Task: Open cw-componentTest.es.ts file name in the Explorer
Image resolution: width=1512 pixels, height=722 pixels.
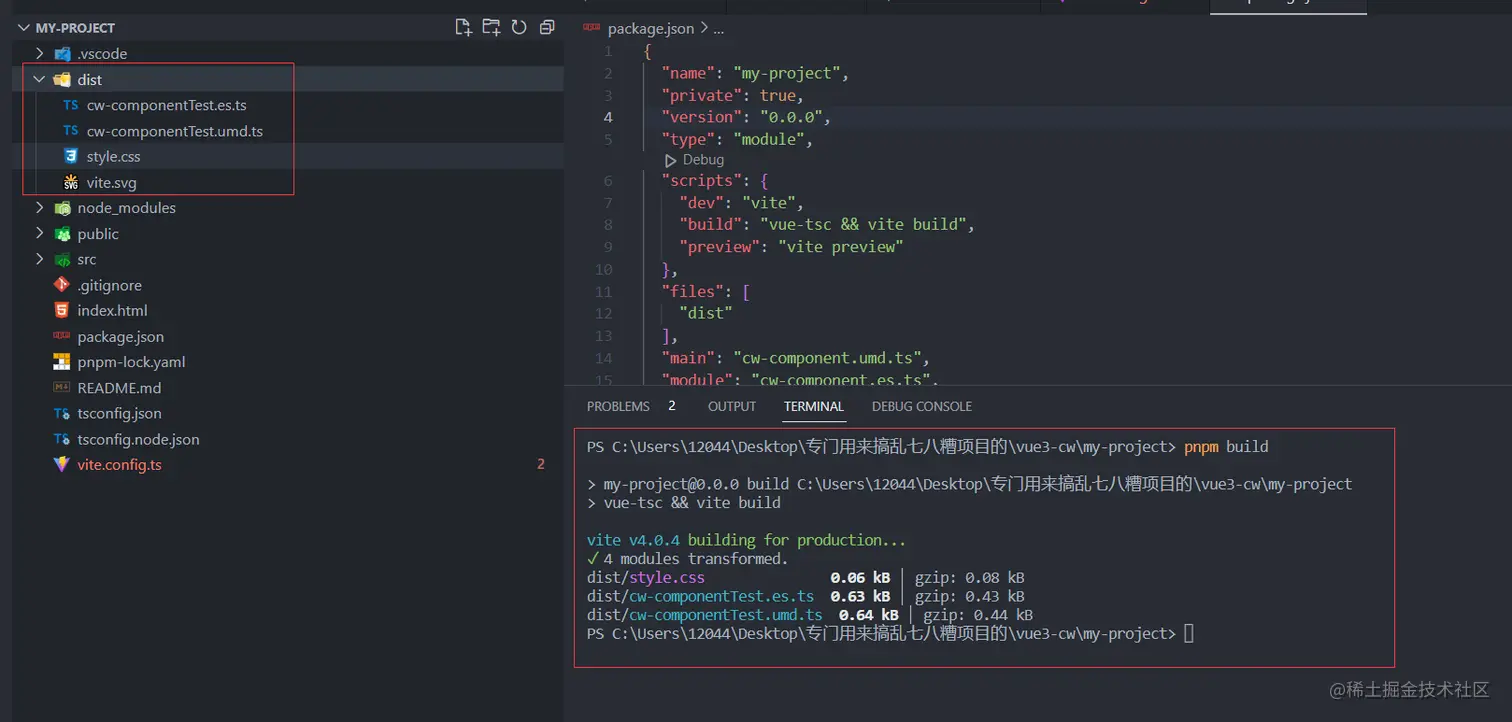Action: click(167, 105)
